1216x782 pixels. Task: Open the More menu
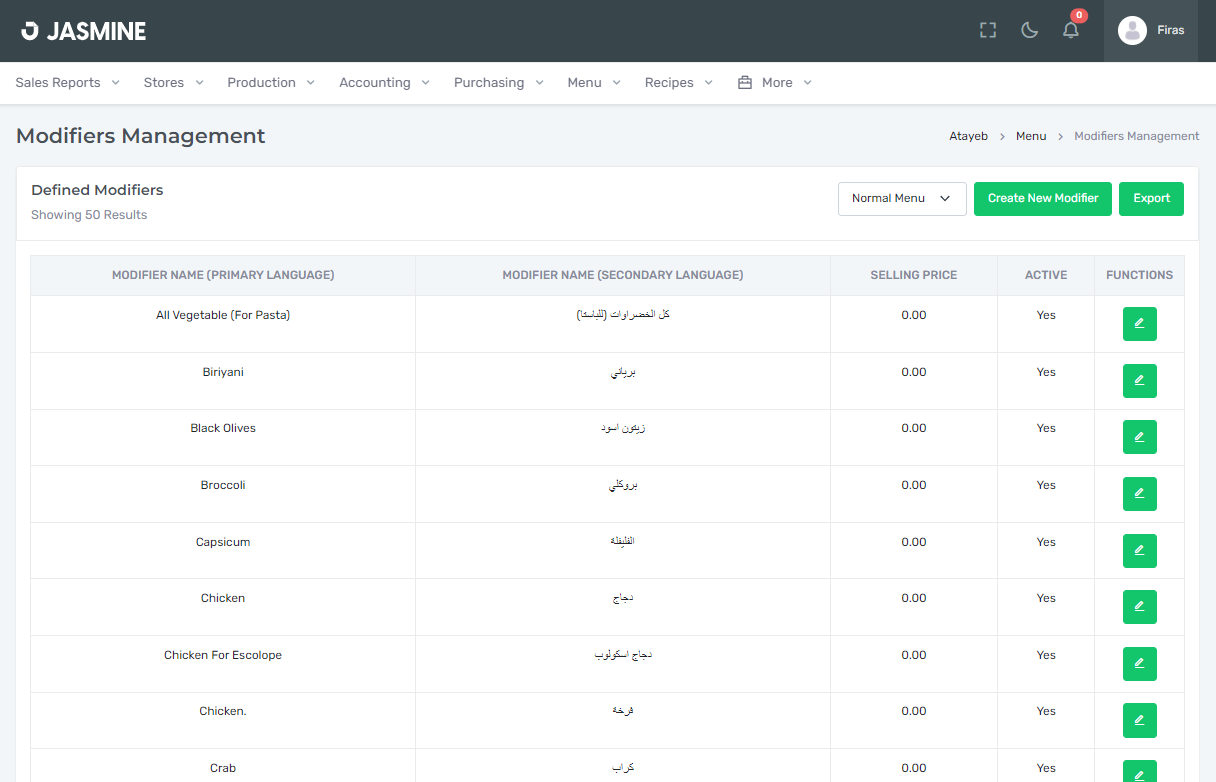click(774, 82)
